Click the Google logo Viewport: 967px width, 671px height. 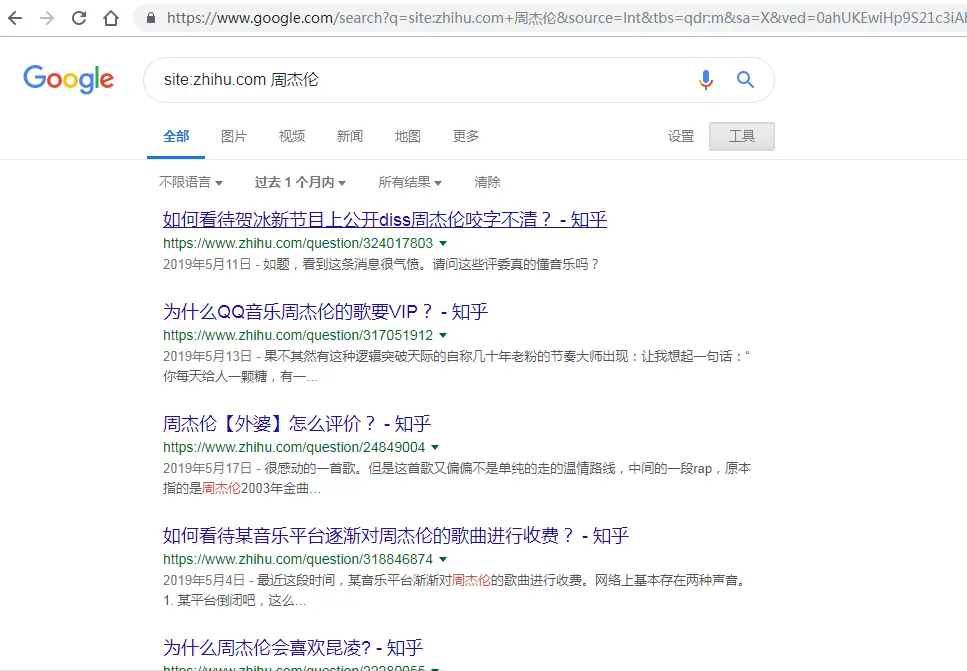click(68, 79)
